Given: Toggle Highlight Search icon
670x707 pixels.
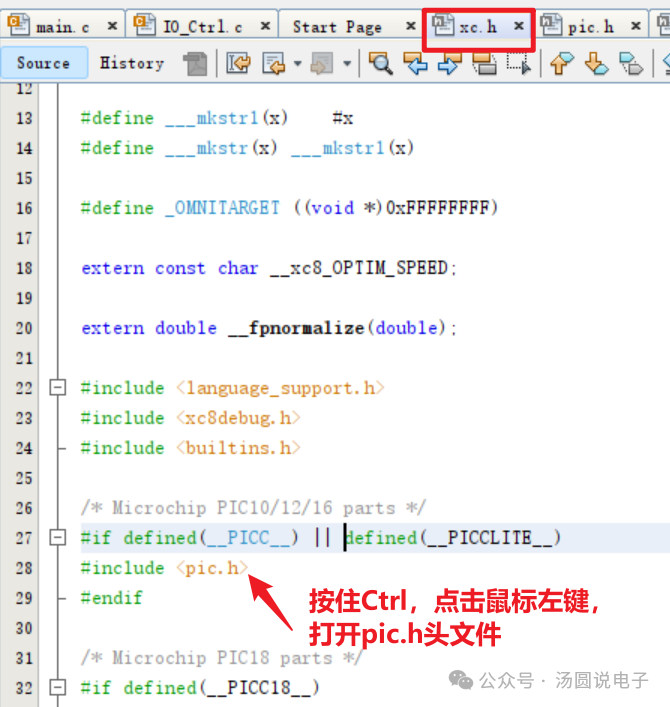Looking at the screenshot, I should pyautogui.click(x=484, y=63).
